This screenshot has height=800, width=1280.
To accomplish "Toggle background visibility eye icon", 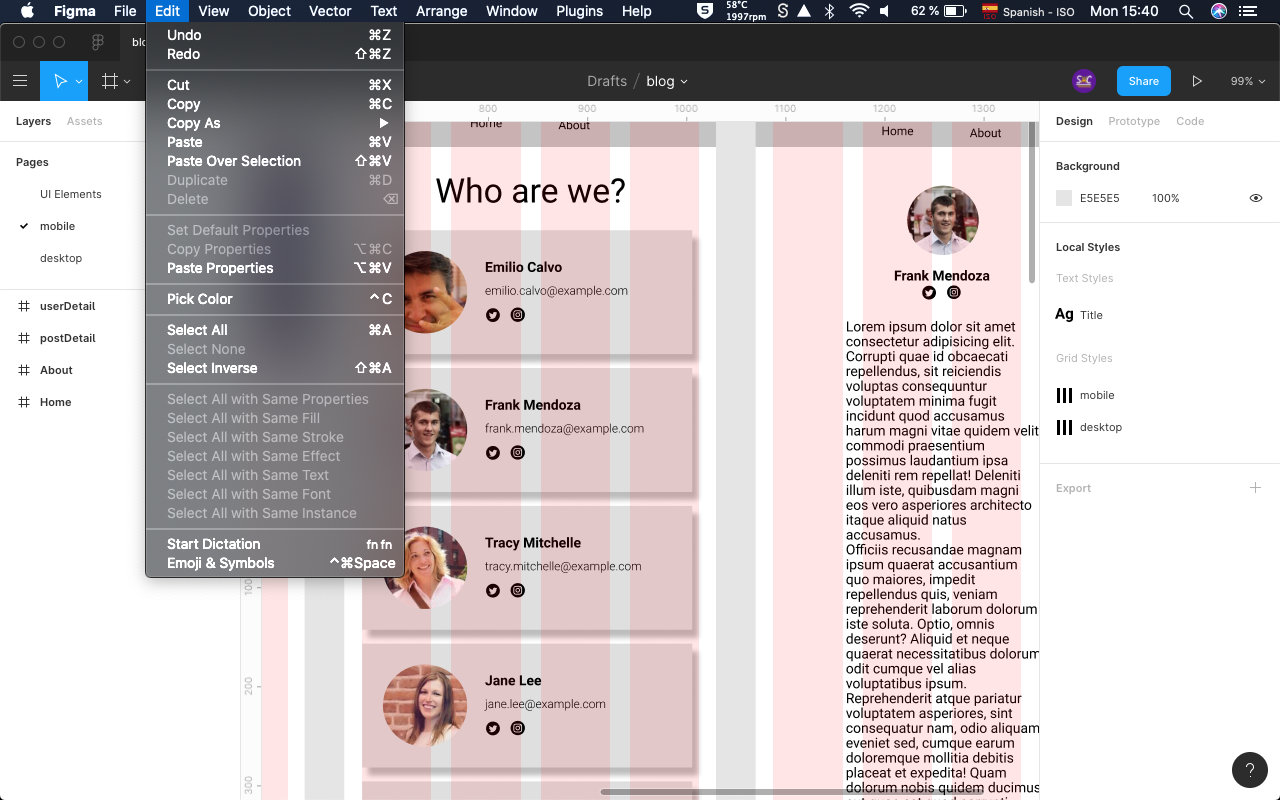I will point(1256,198).
